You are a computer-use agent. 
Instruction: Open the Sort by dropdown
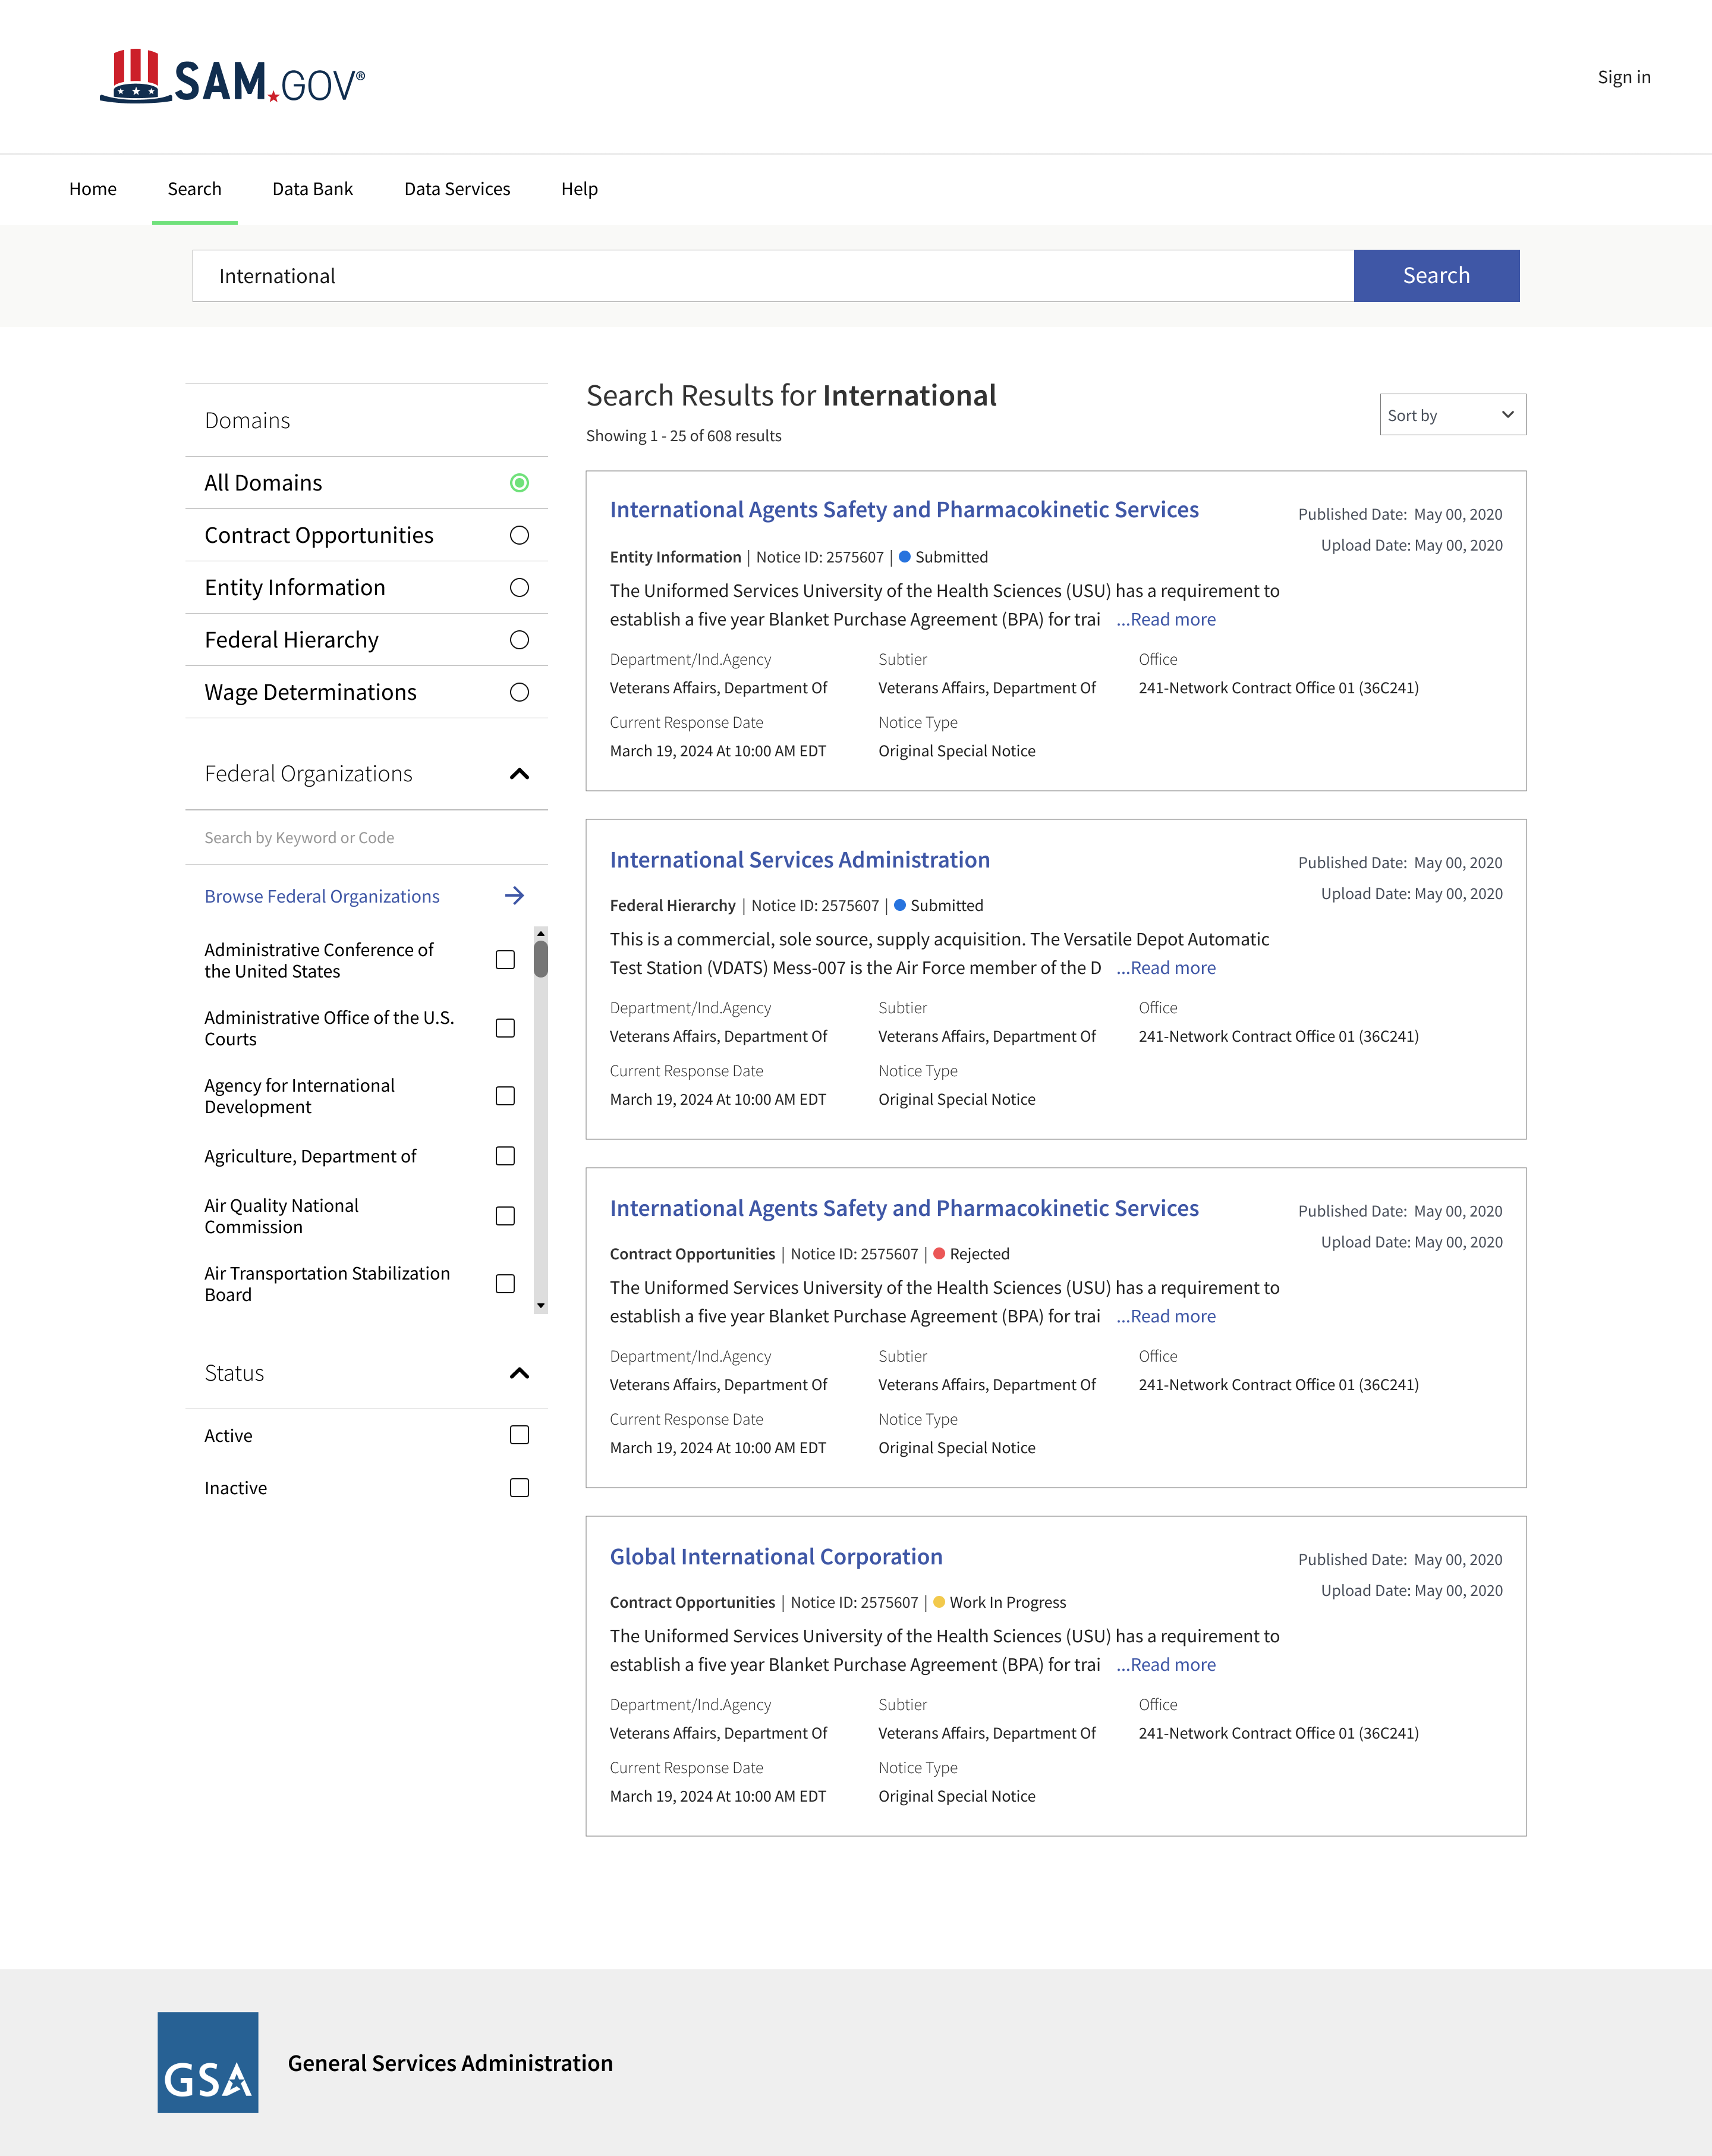1452,415
